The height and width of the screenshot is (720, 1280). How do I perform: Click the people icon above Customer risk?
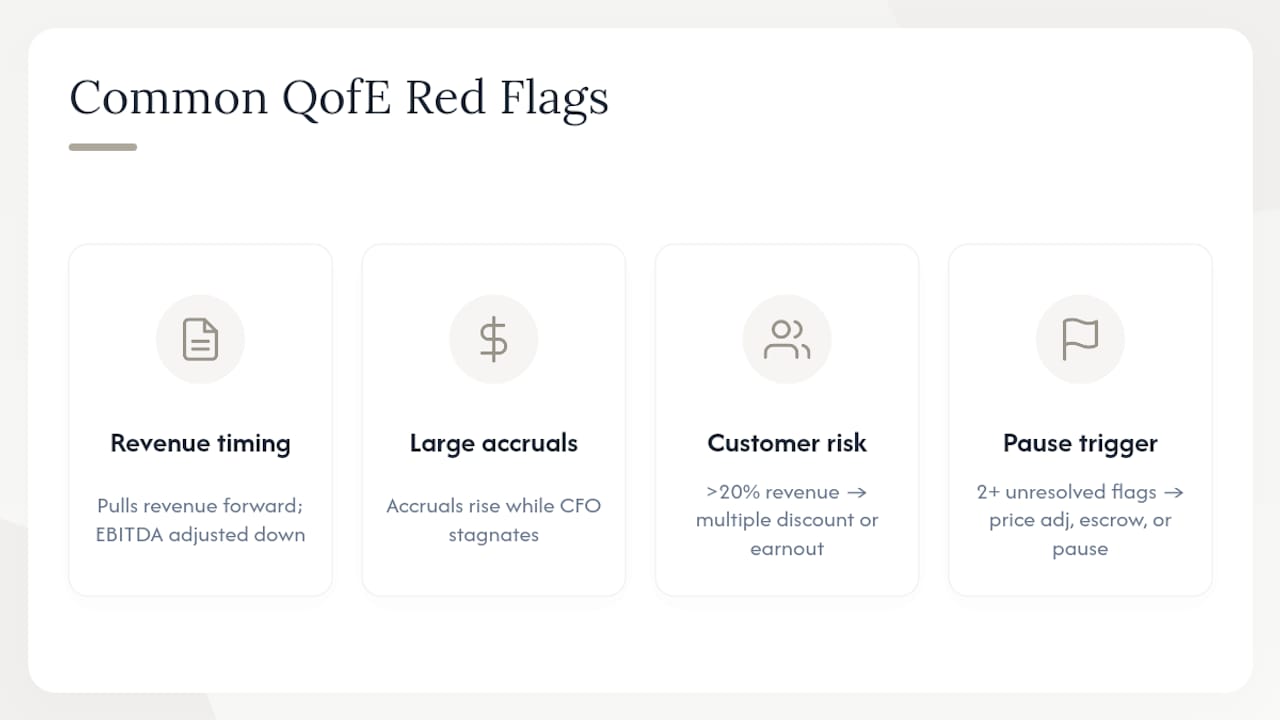coord(787,339)
